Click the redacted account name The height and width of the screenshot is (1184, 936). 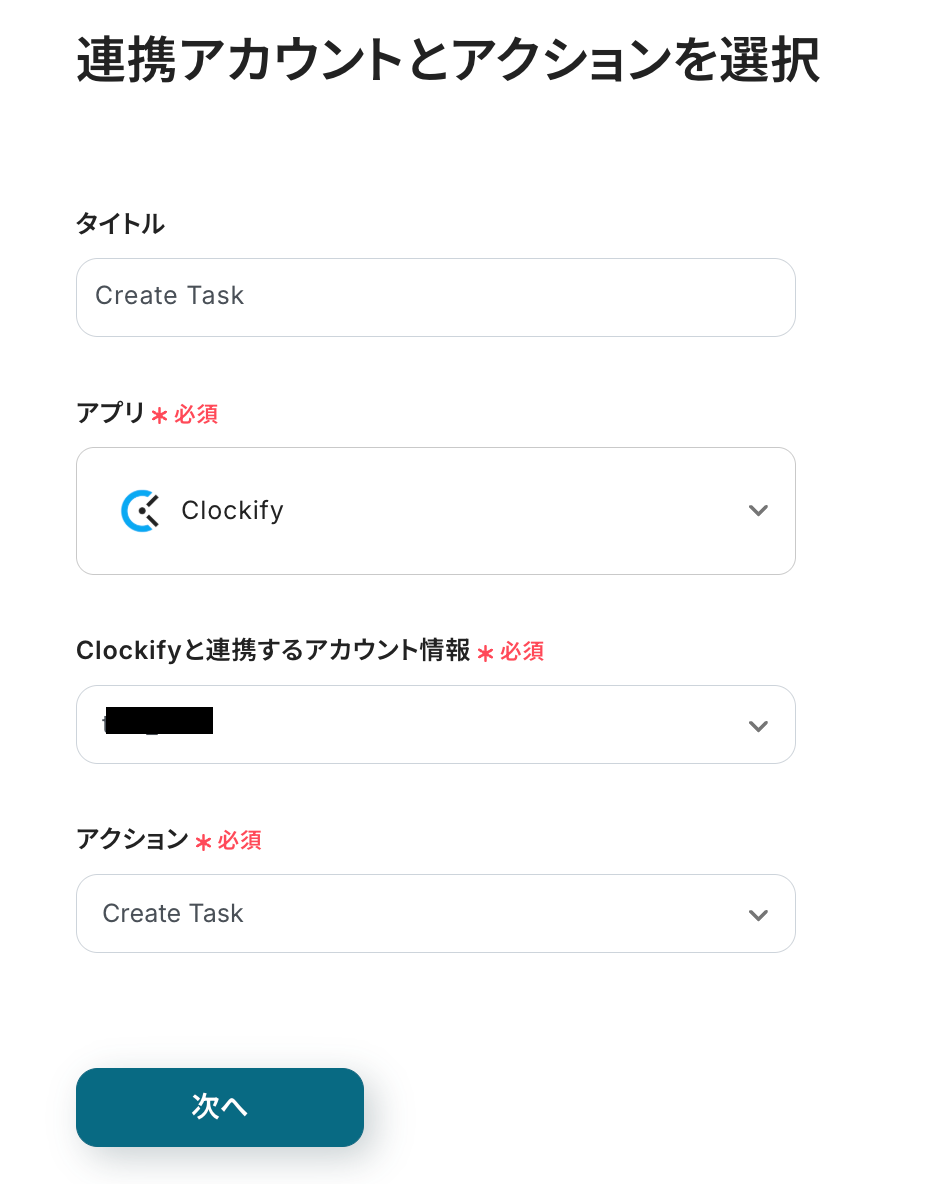tap(160, 721)
